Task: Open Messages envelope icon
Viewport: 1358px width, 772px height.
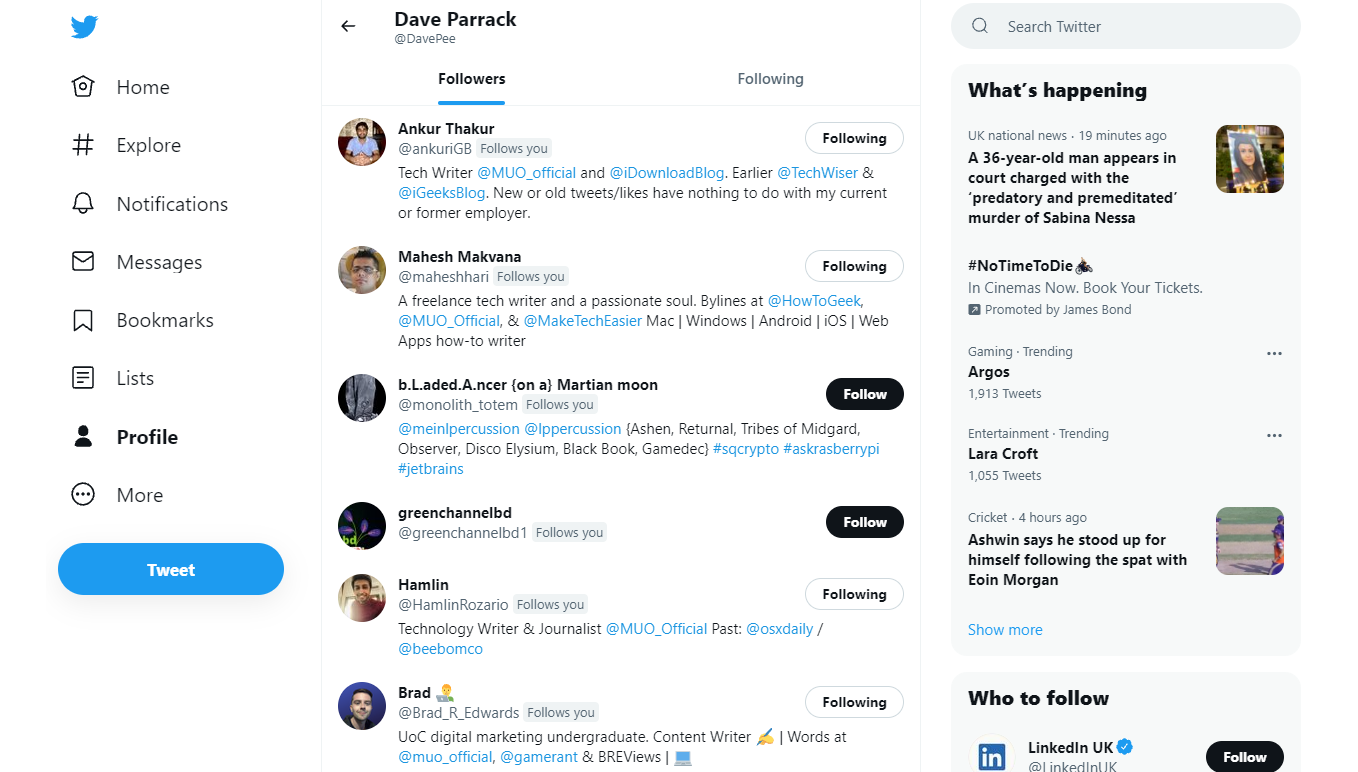Action: pos(83,262)
